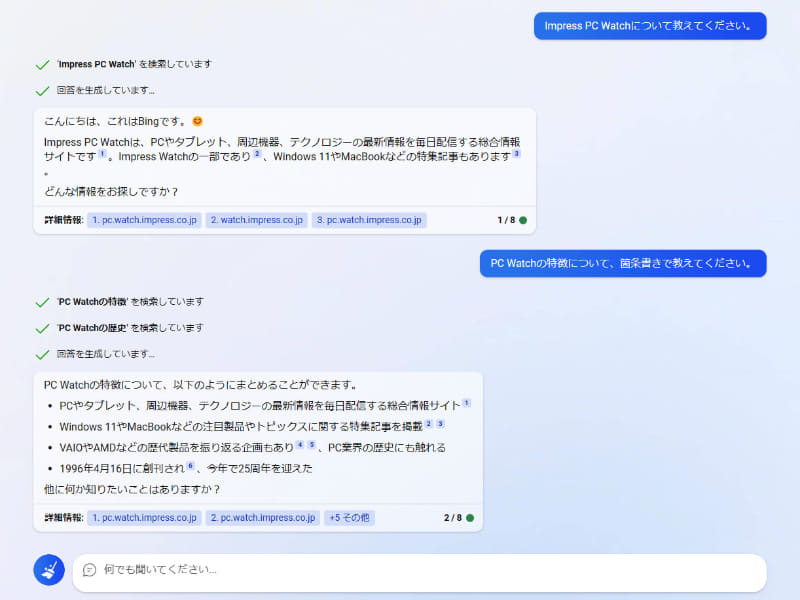Click the checkmark beside 'Impress PC Watch' search status
Viewport: 800px width, 600px height.
(40, 63)
